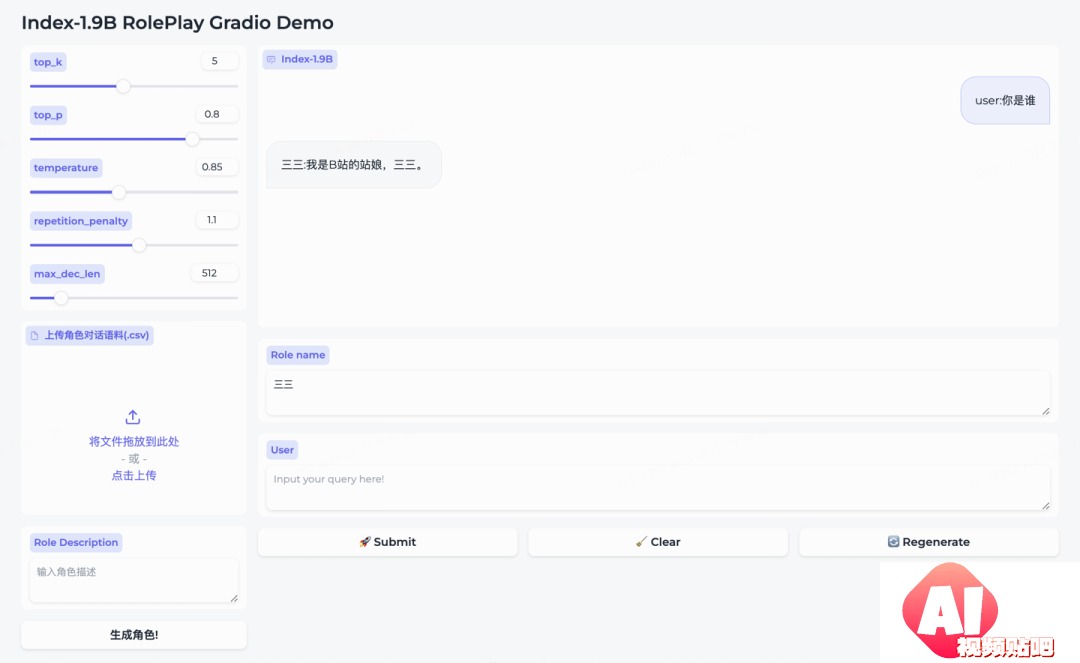Click the 生成角色! button
1080x663 pixels.
click(134, 635)
